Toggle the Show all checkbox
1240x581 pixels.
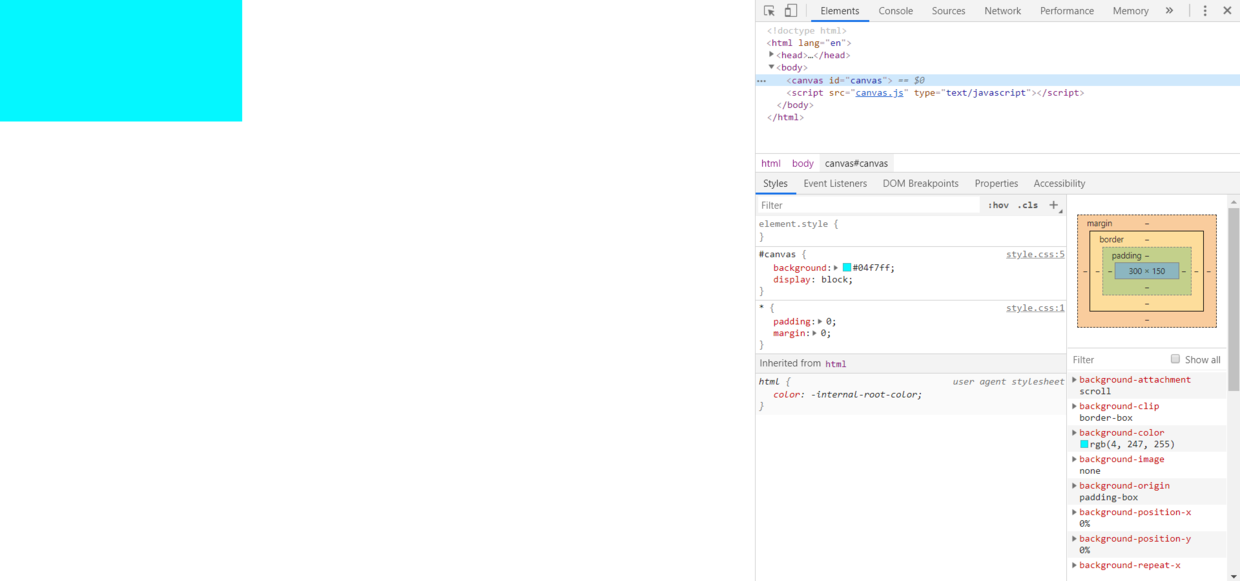pos(1175,359)
